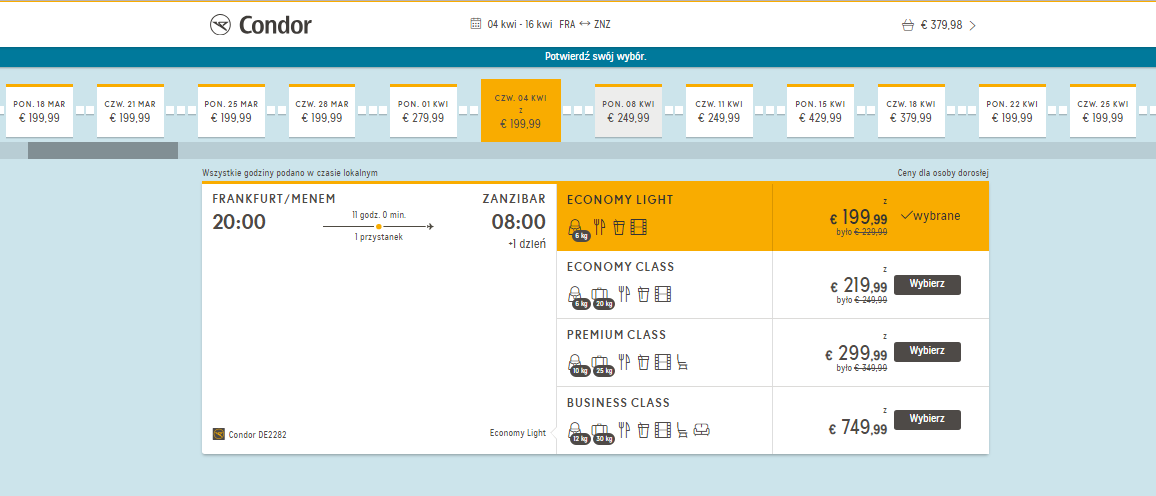Select the date tab Pon. 08 Kwi

tap(628, 111)
